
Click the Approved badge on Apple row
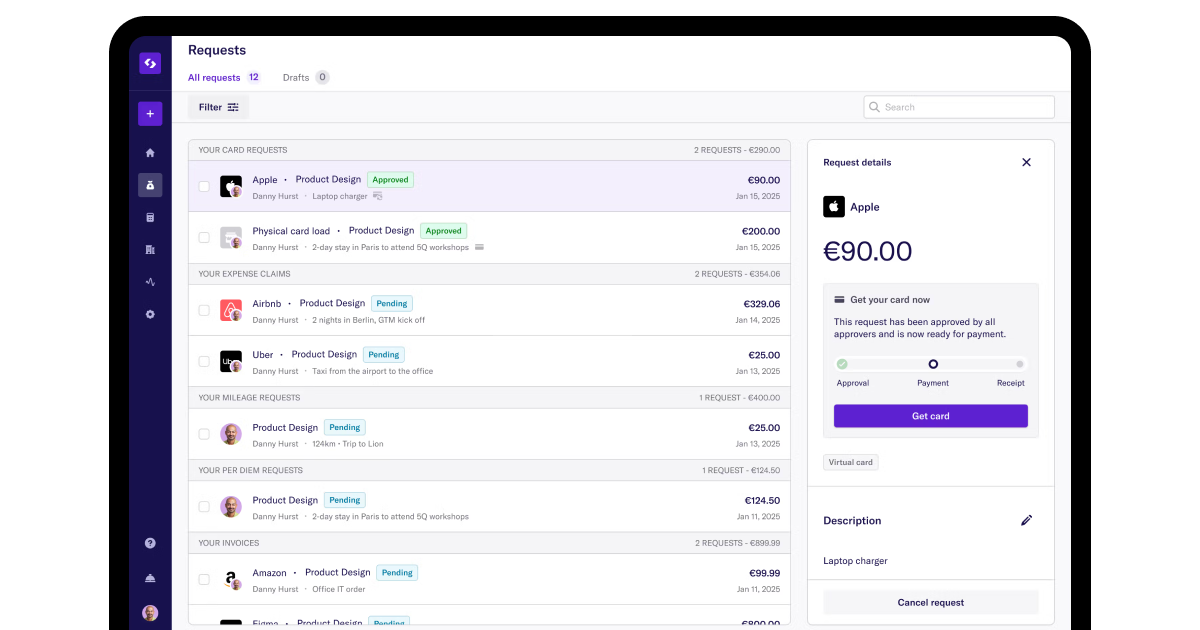tap(390, 180)
